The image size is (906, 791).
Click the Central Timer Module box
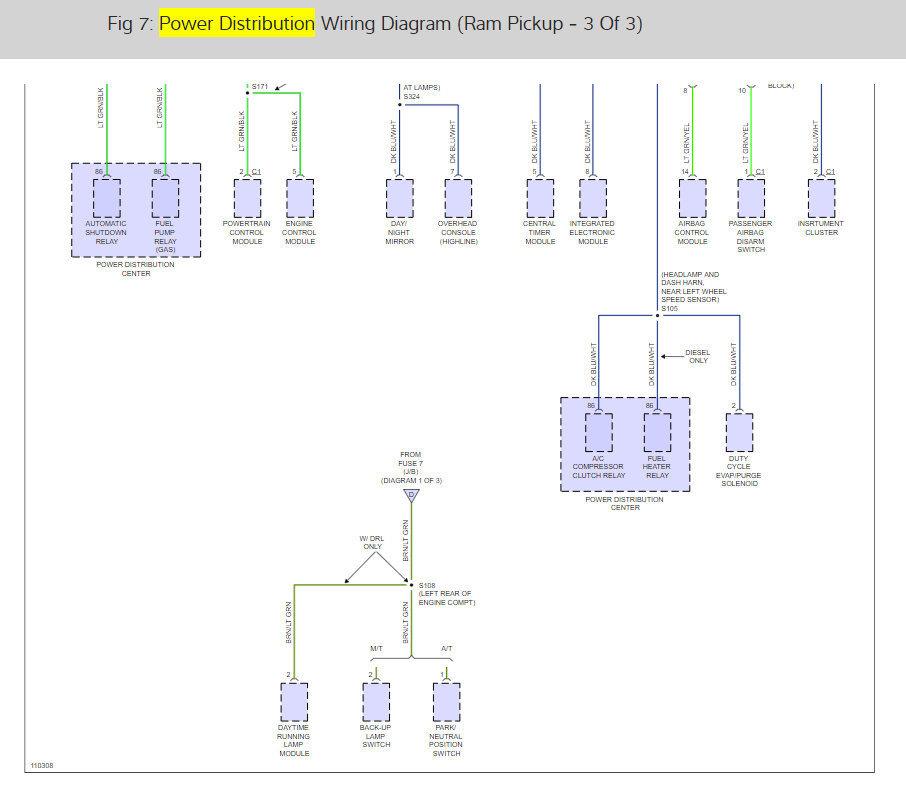[x=540, y=198]
